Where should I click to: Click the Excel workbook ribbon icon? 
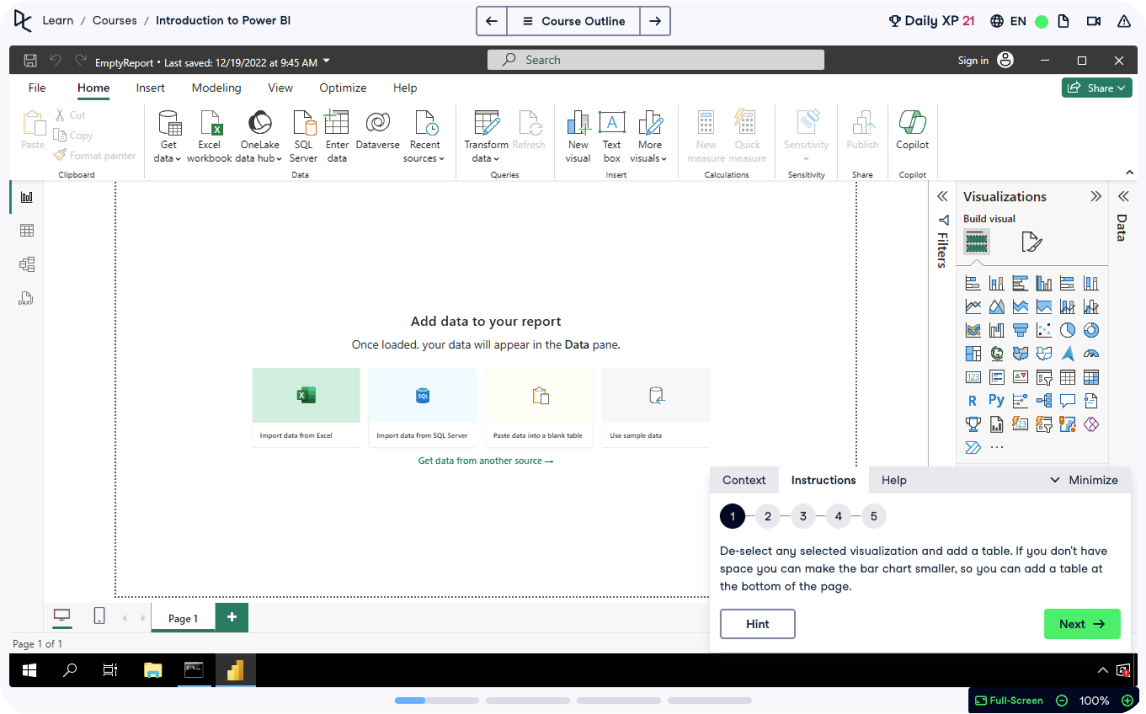click(210, 136)
